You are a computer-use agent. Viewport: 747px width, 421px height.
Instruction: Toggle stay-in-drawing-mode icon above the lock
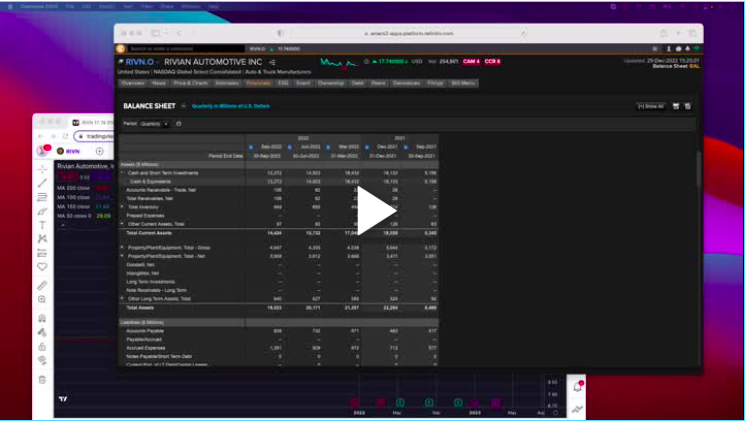click(x=42, y=332)
